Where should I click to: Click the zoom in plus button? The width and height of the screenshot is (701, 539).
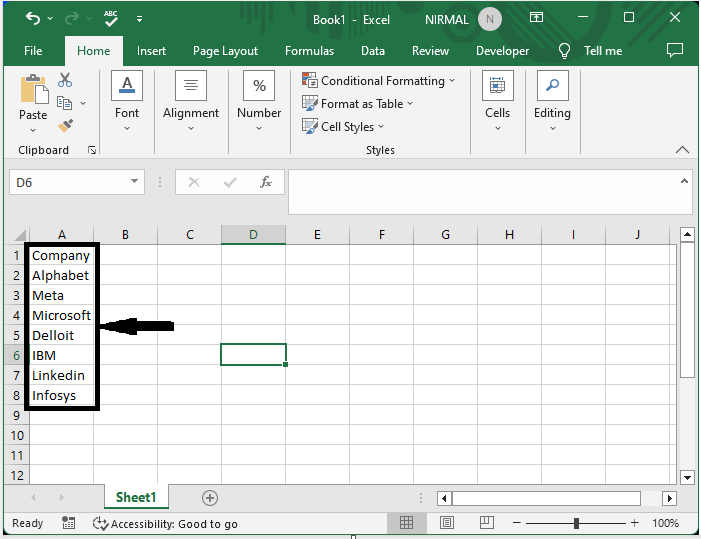[634, 522]
